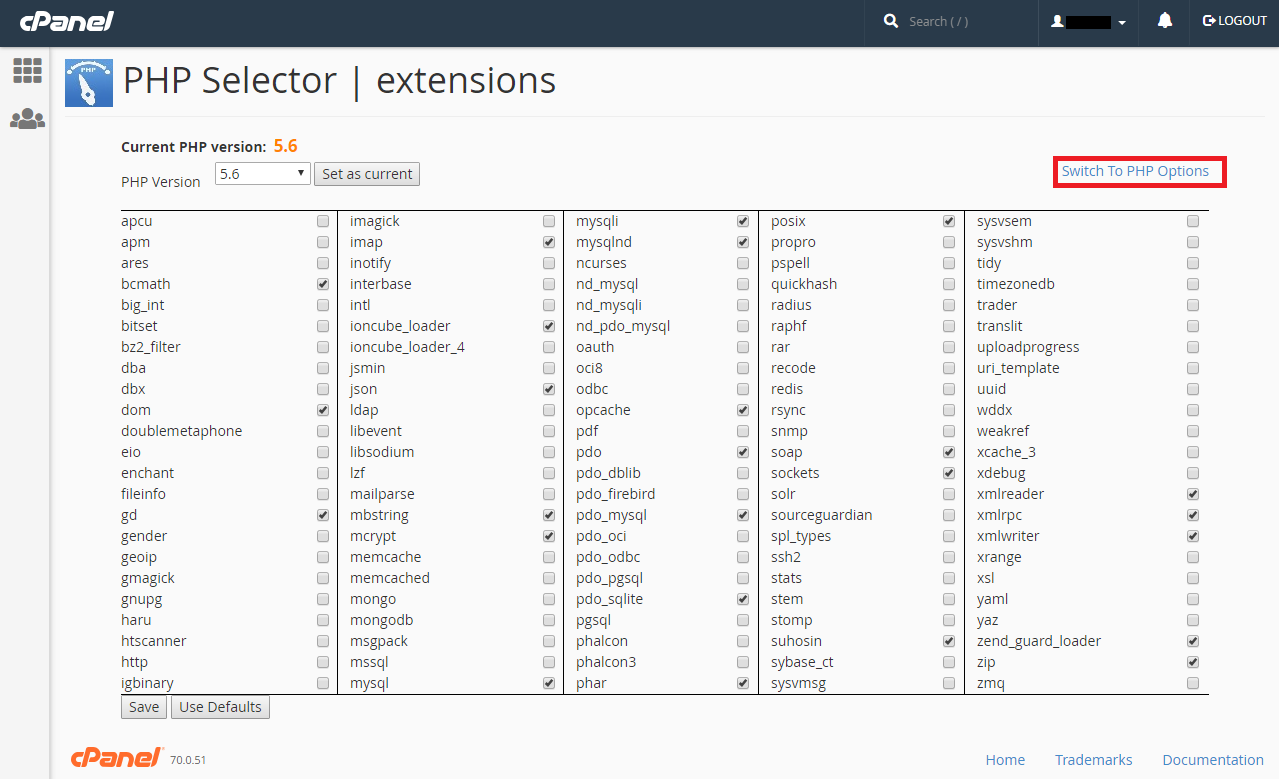Open the Documentation footer link
The image size is (1279, 779).
pos(1212,760)
